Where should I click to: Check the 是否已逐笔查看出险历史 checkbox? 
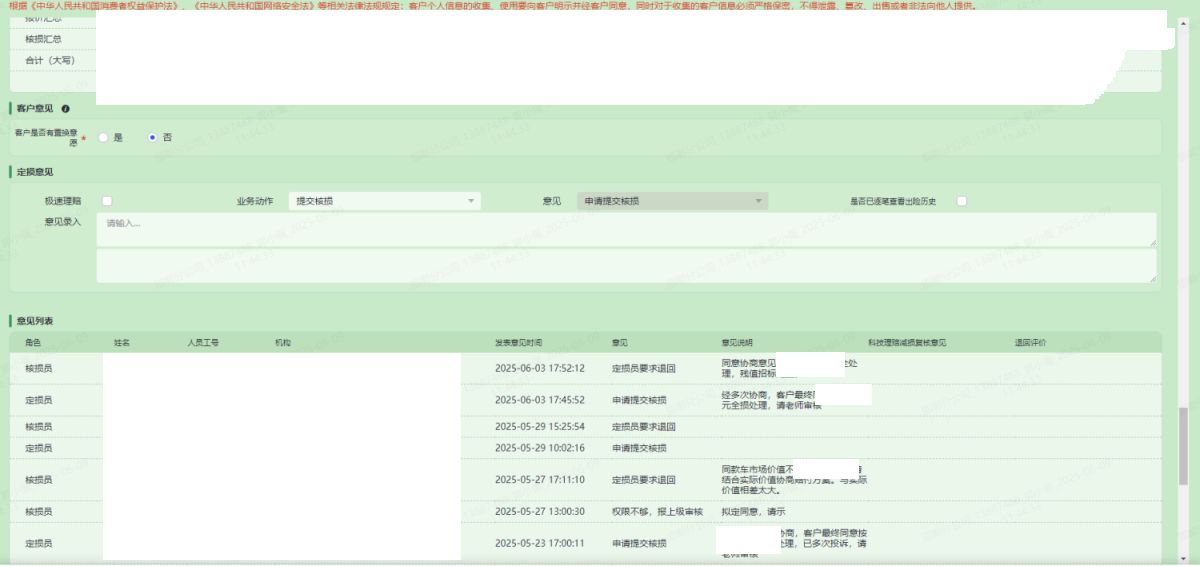(961, 201)
